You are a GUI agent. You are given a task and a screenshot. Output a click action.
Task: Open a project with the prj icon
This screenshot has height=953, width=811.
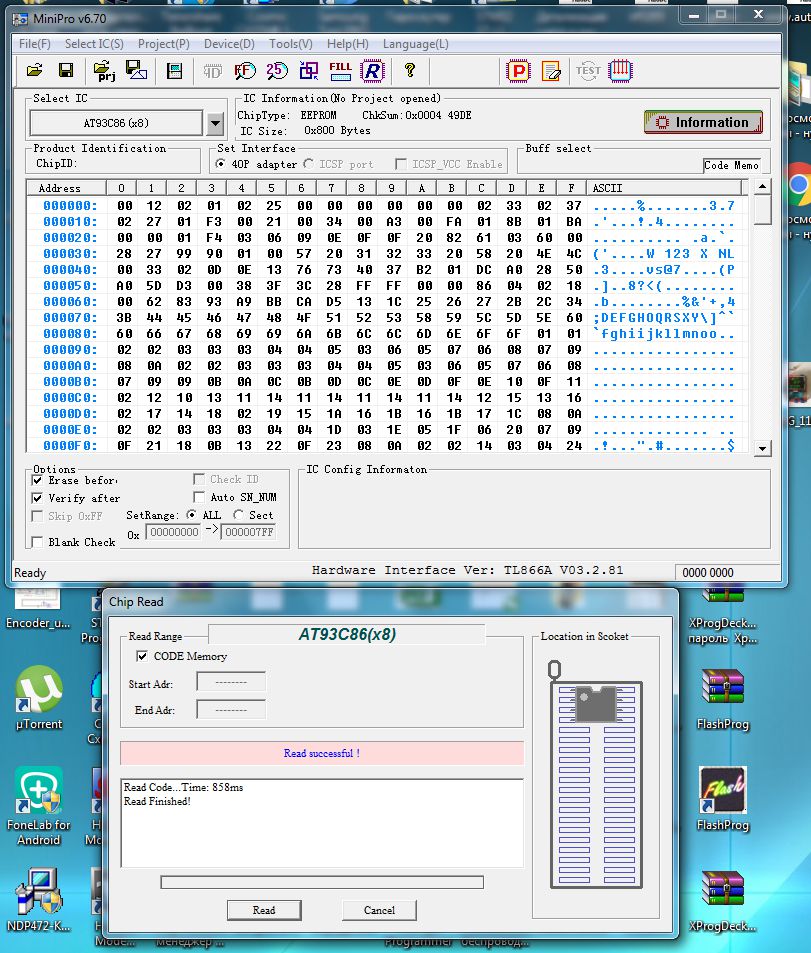coord(104,70)
